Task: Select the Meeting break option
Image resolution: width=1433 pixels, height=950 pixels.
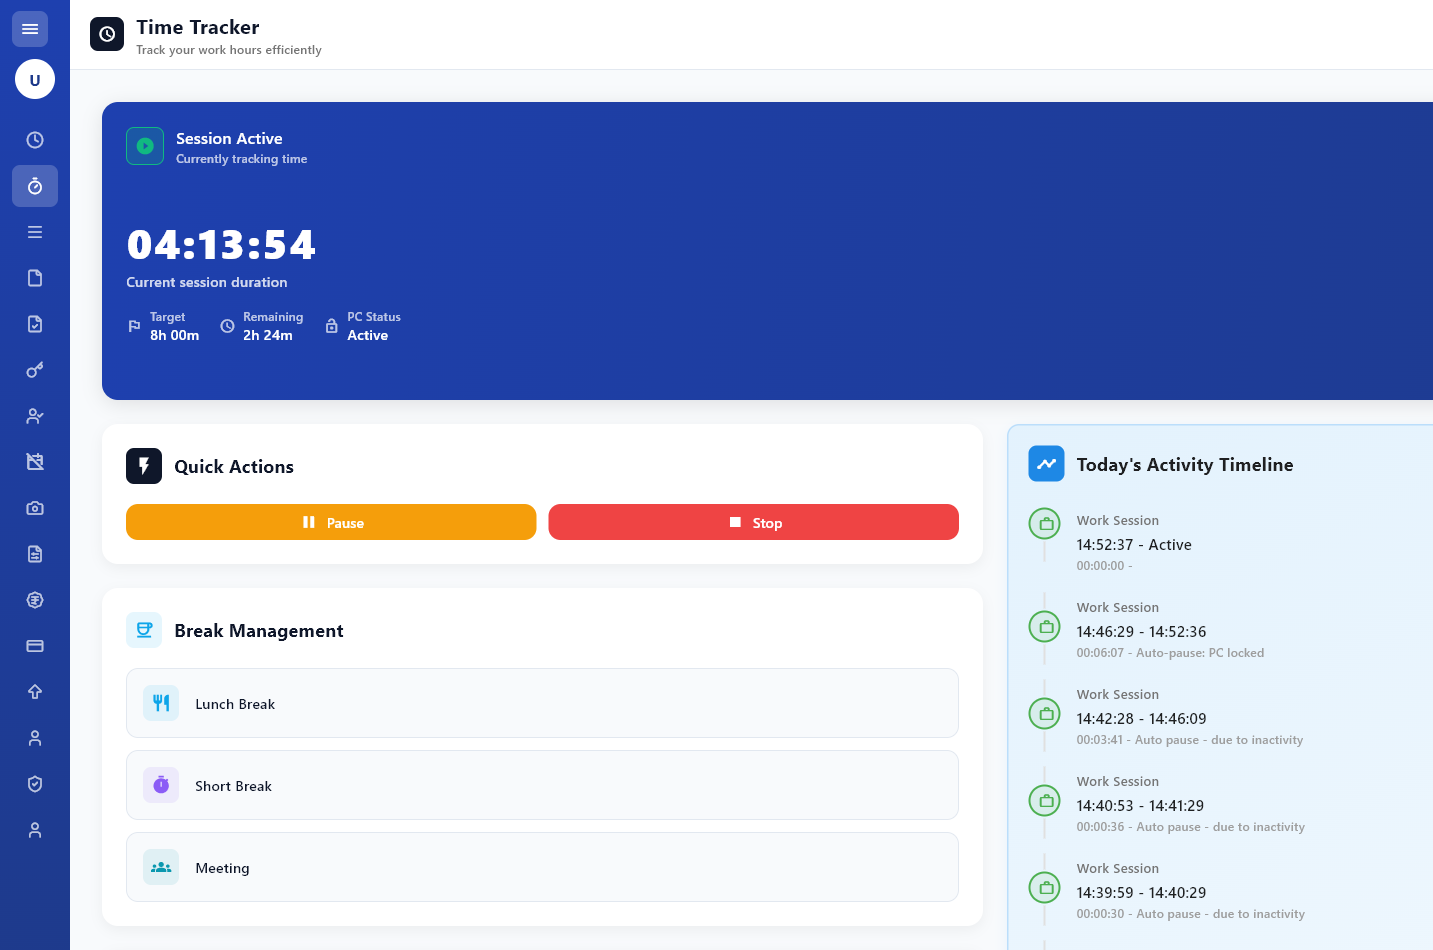Action: [x=542, y=867]
